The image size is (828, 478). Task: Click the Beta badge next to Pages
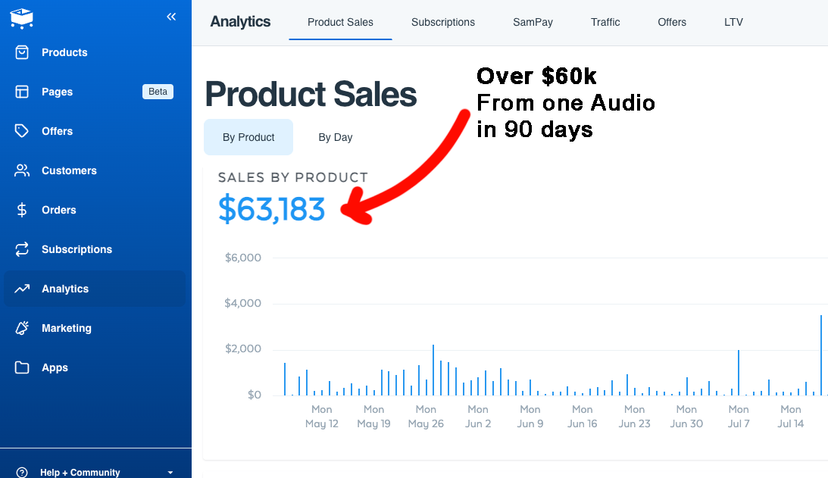[158, 92]
